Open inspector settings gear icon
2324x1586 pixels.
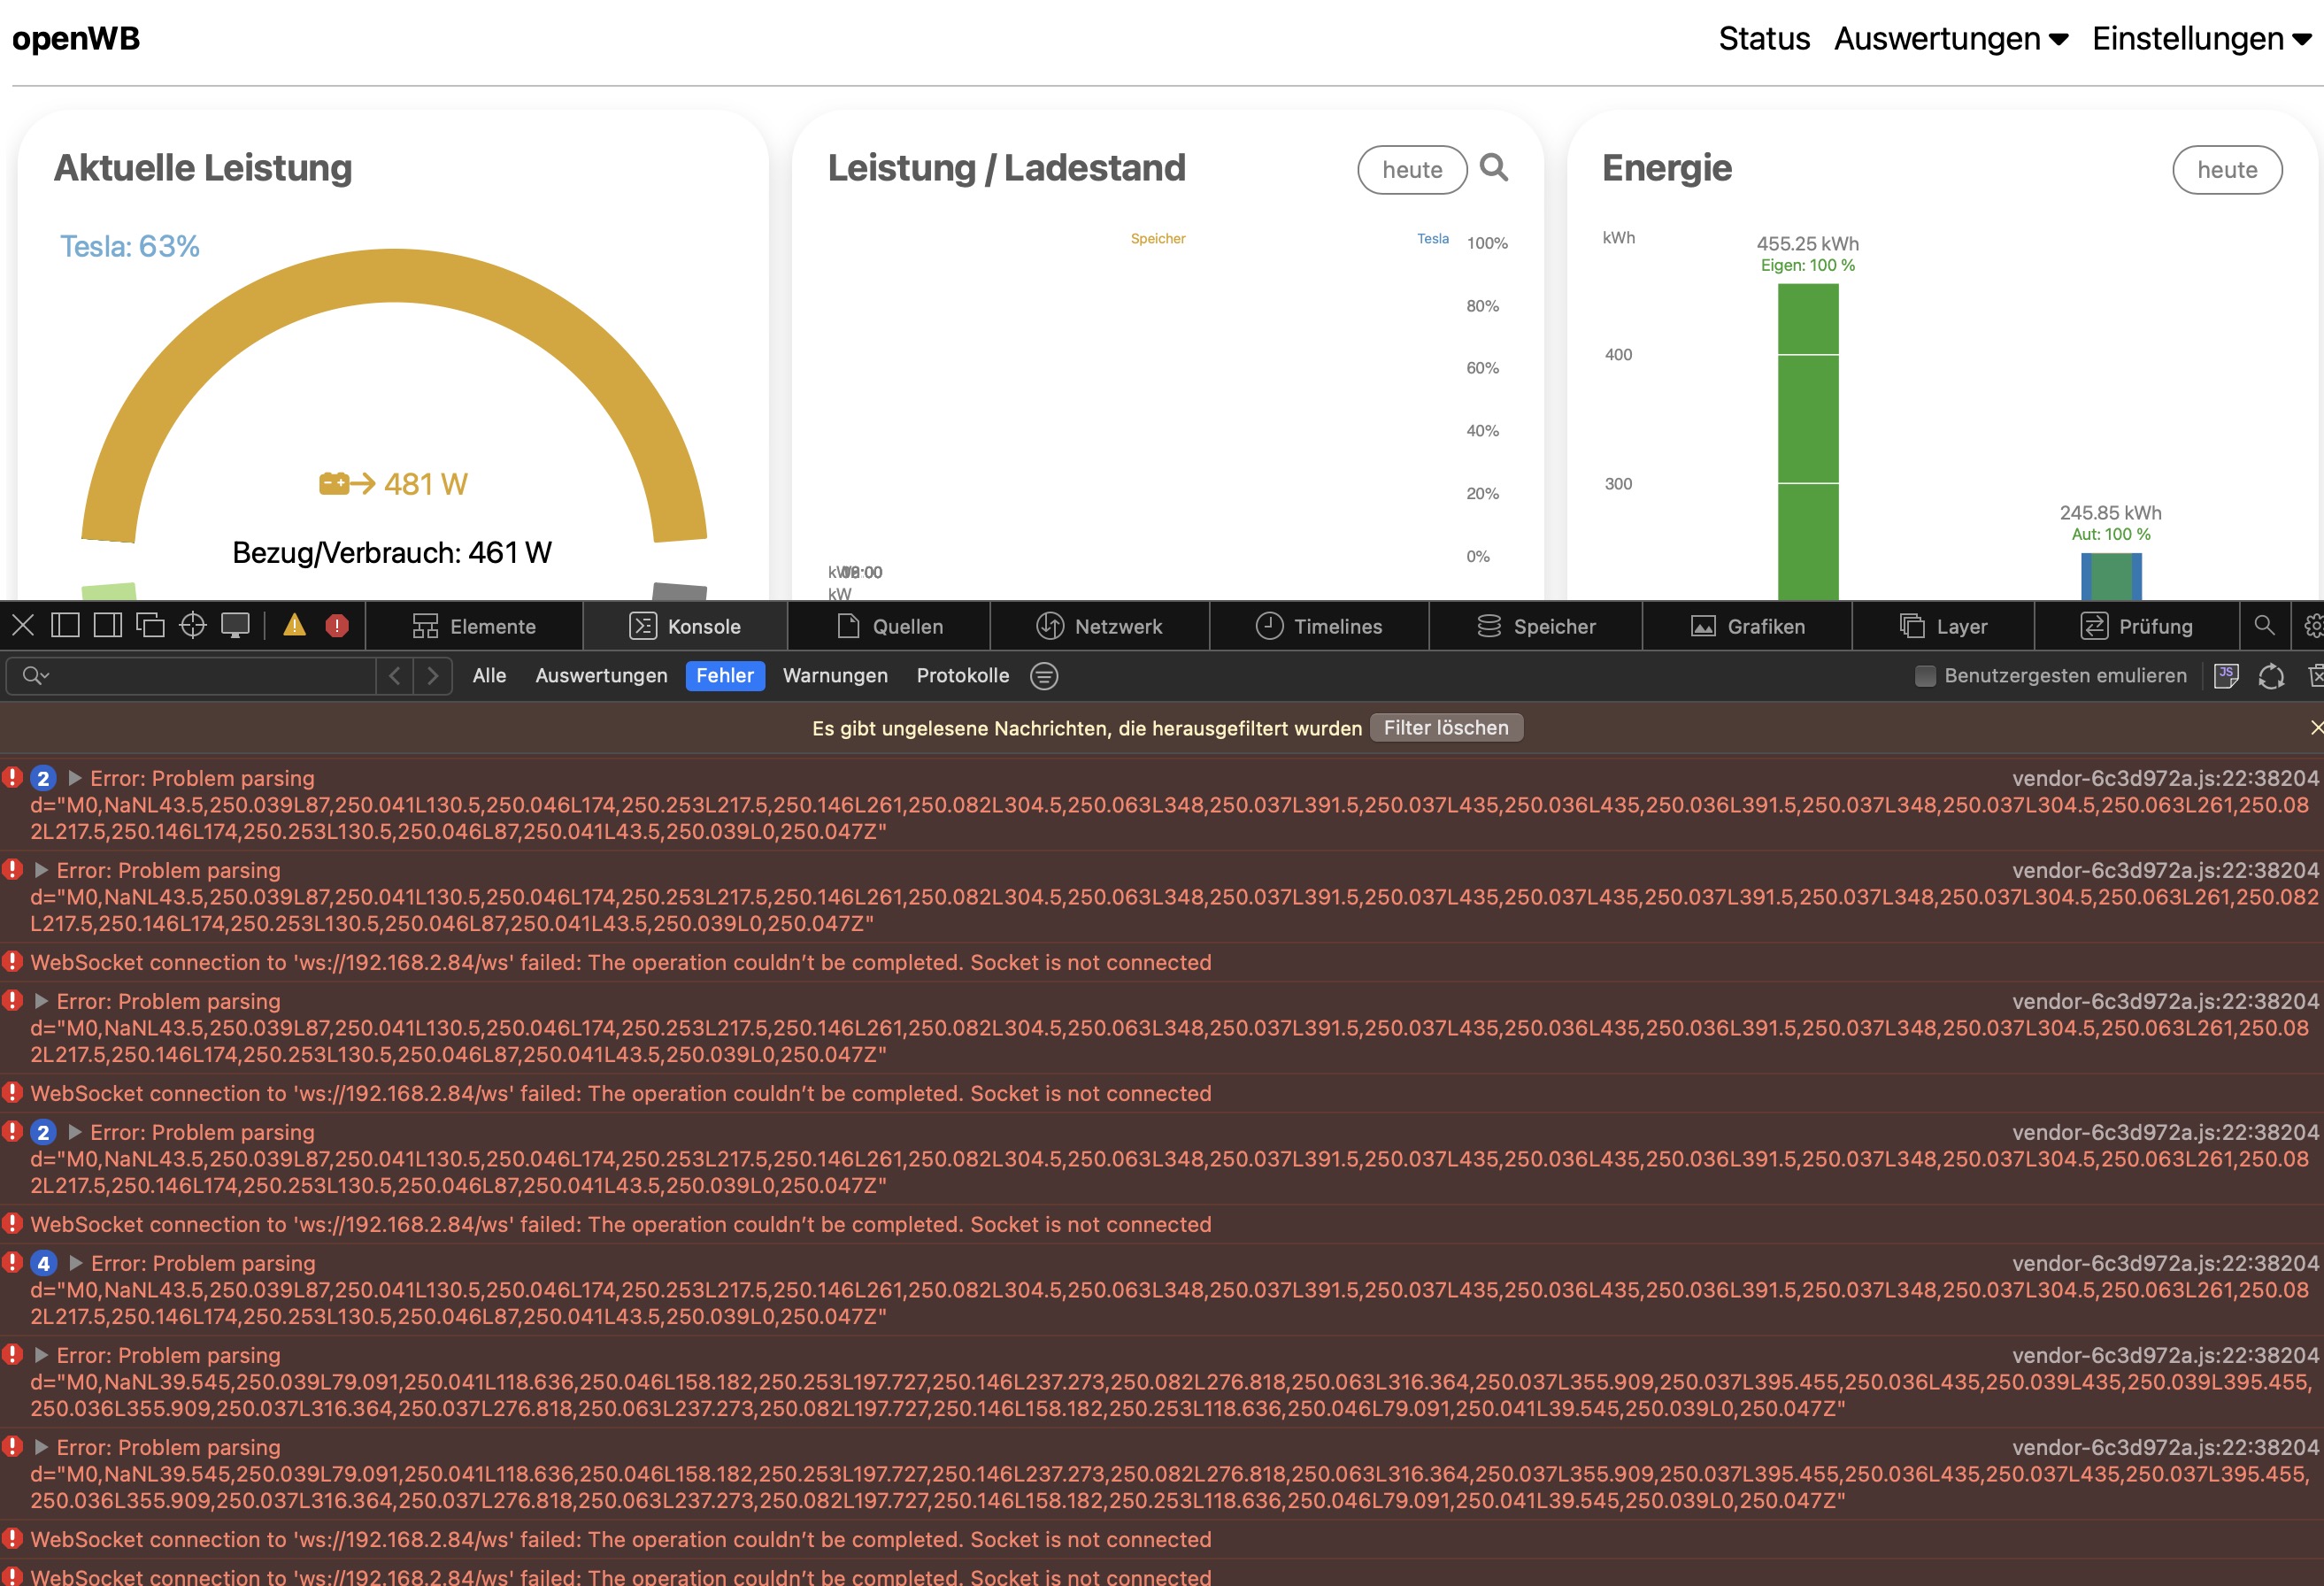2313,626
